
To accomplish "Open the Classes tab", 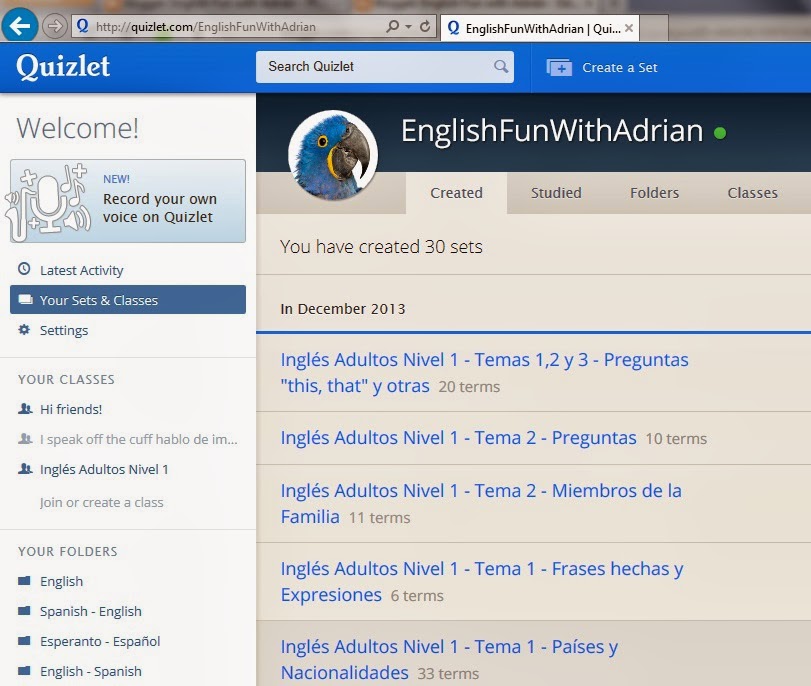I will tap(752, 193).
